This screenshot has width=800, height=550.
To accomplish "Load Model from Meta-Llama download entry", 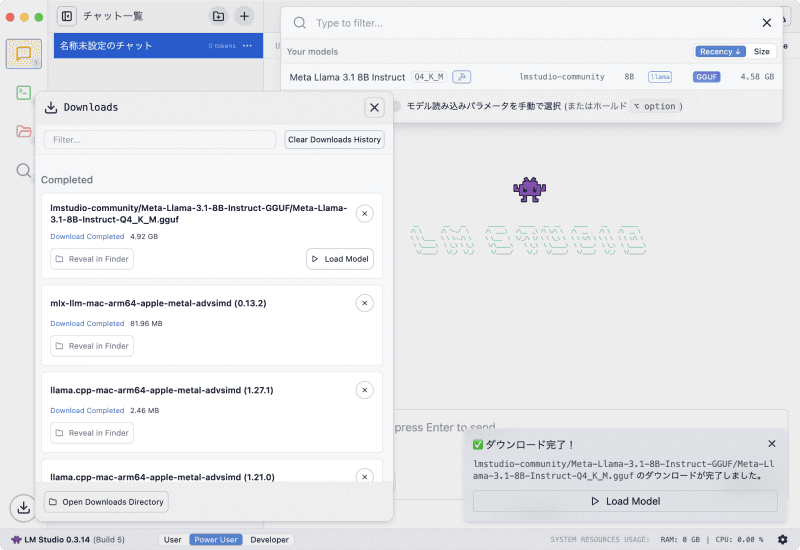I will pyautogui.click(x=340, y=259).
